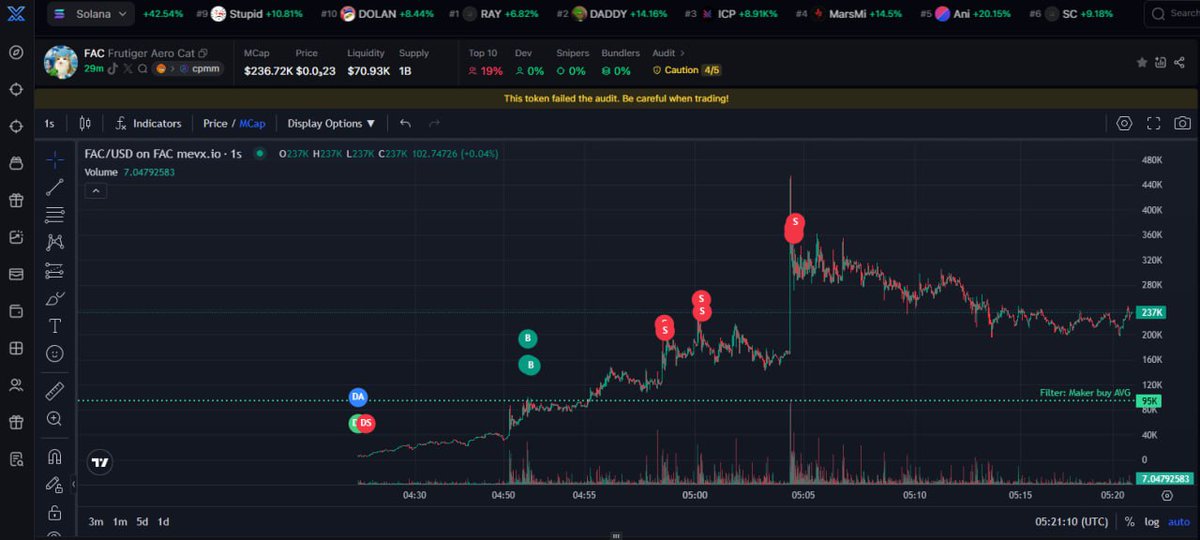The height and width of the screenshot is (540, 1200).
Task: Click the Caution 4/5 audit badge
Action: pos(686,70)
